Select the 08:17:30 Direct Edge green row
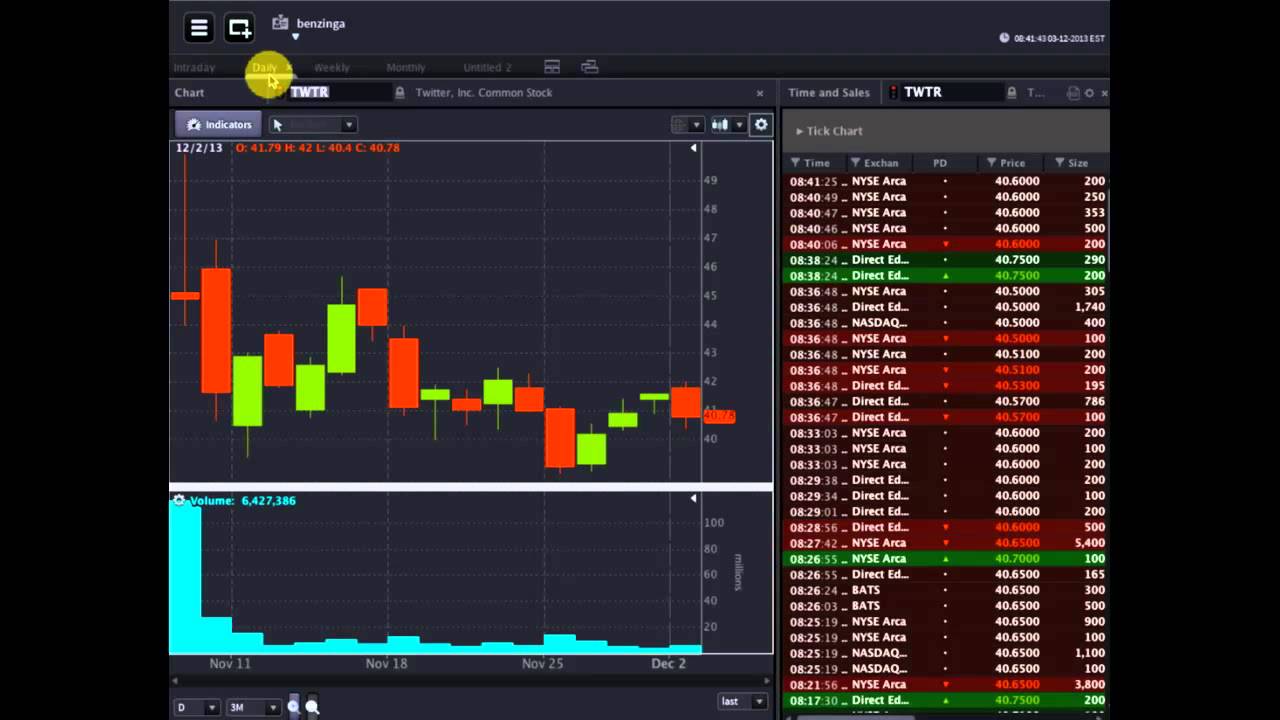The height and width of the screenshot is (720, 1280). (946, 701)
